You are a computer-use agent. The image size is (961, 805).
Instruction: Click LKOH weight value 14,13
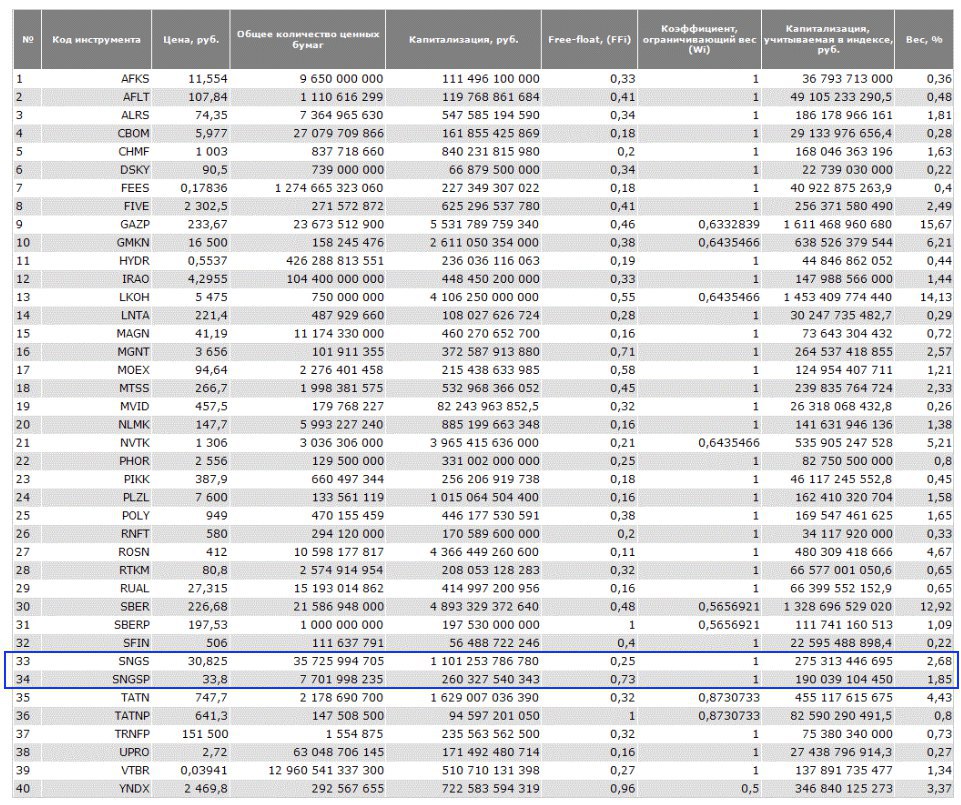[x=935, y=297]
